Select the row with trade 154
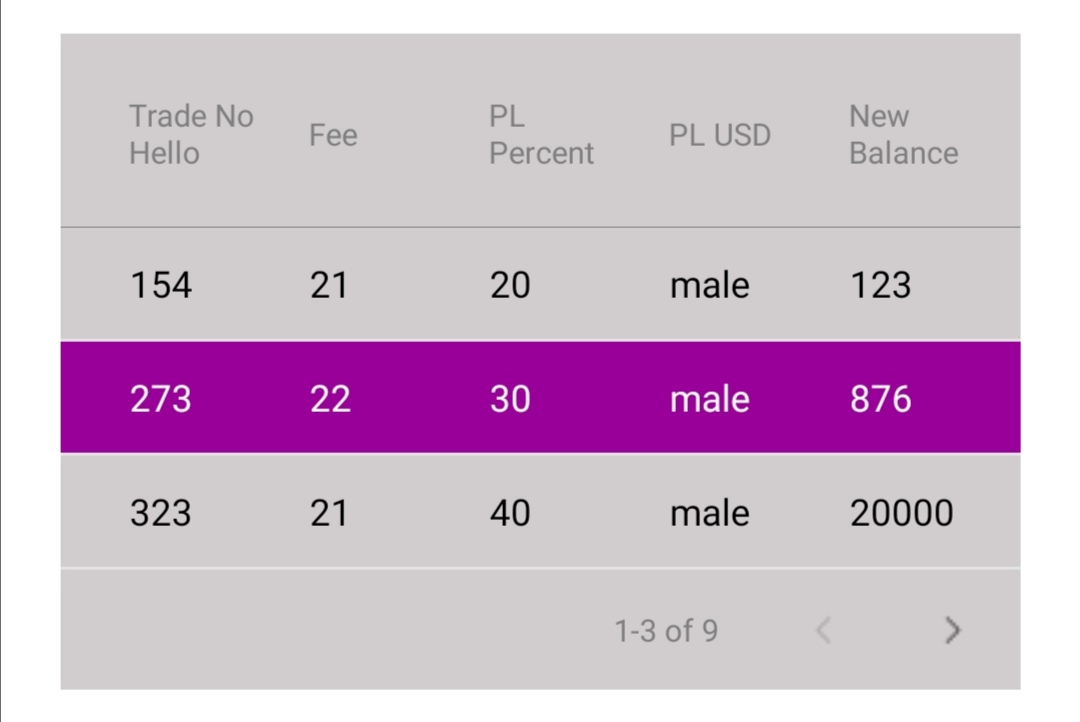The image size is (1080, 722). pos(161,286)
